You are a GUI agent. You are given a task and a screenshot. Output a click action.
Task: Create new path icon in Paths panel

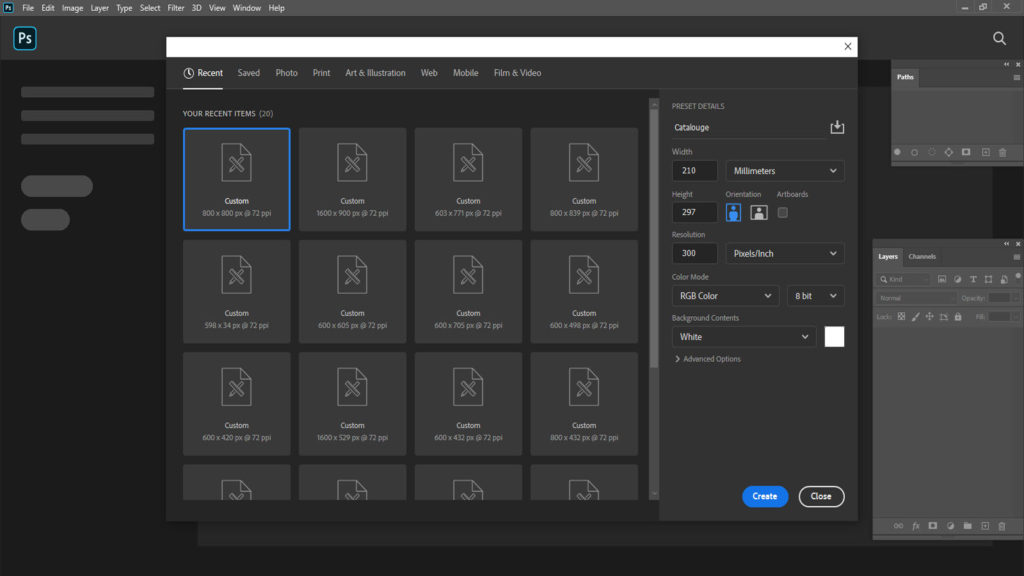[985, 152]
